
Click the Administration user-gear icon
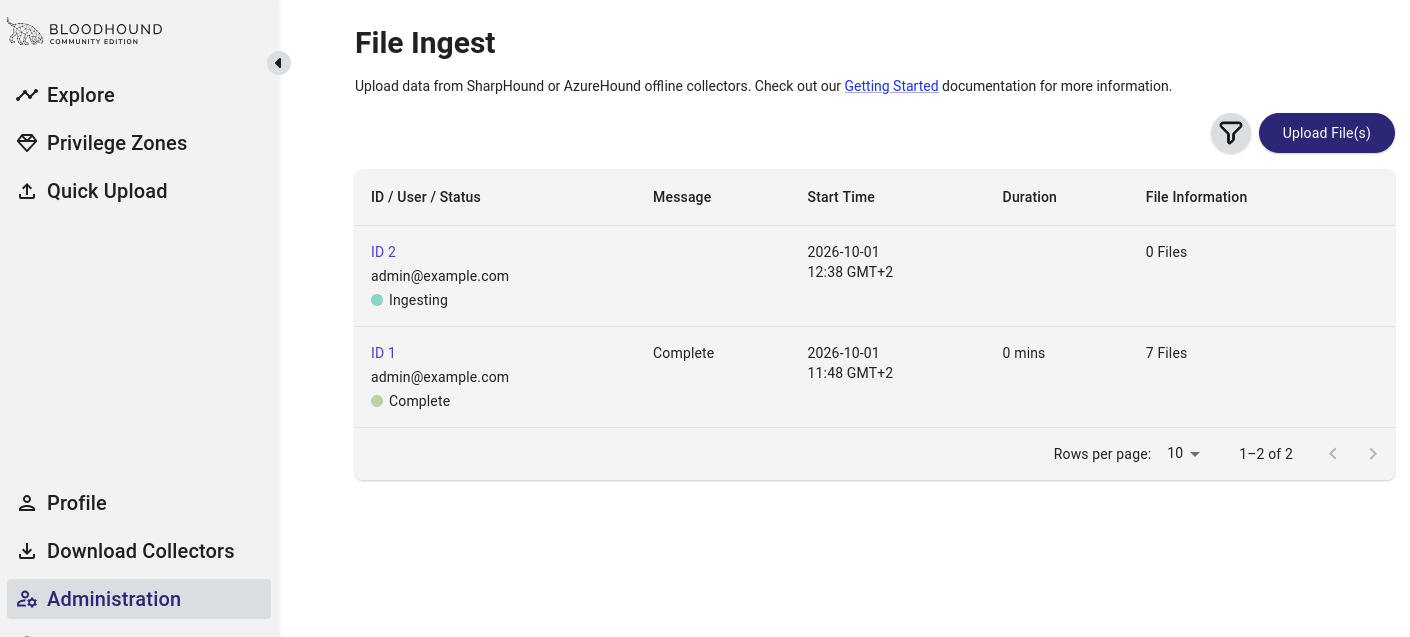click(x=27, y=599)
